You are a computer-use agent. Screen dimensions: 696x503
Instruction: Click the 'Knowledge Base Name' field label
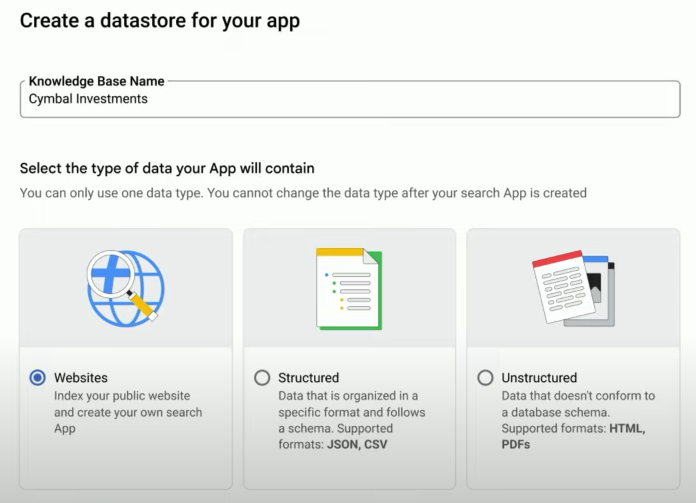click(x=96, y=81)
